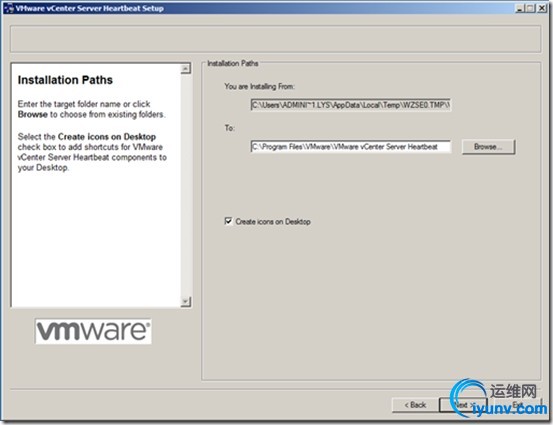Click the setup icon in the title bar
Screen dimensions: 553x425
point(9,8)
